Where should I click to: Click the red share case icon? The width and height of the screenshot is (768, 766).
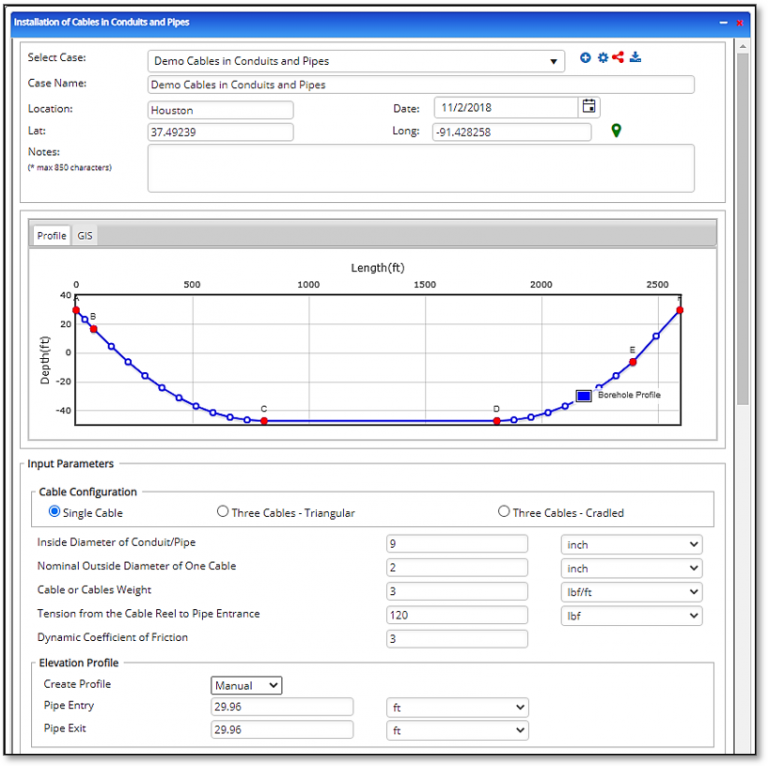pyautogui.click(x=618, y=58)
